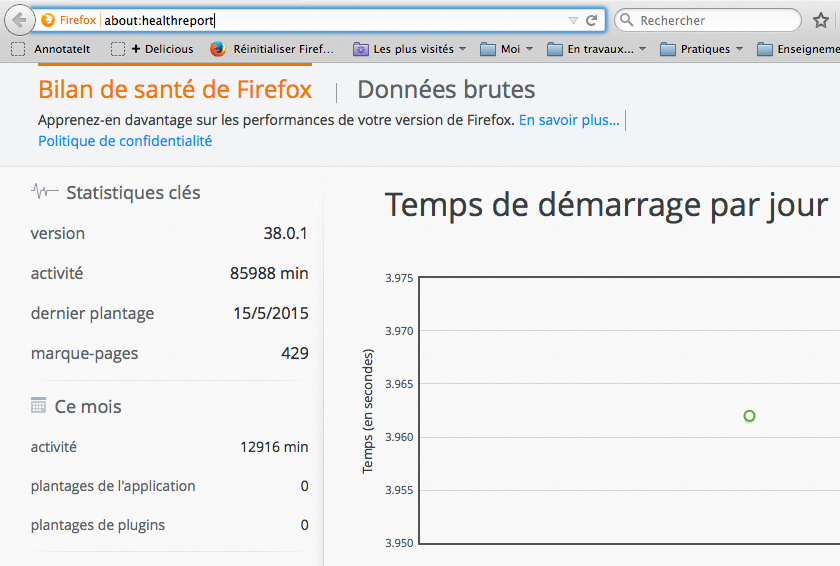Open the Politique de confidentialité link
The width and height of the screenshot is (840, 566).
click(125, 141)
